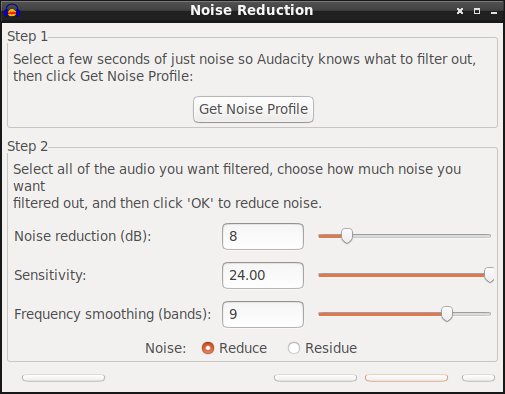The height and width of the screenshot is (394, 505).
Task: Click the orange-outlined default button at bottom
Action: click(x=406, y=378)
